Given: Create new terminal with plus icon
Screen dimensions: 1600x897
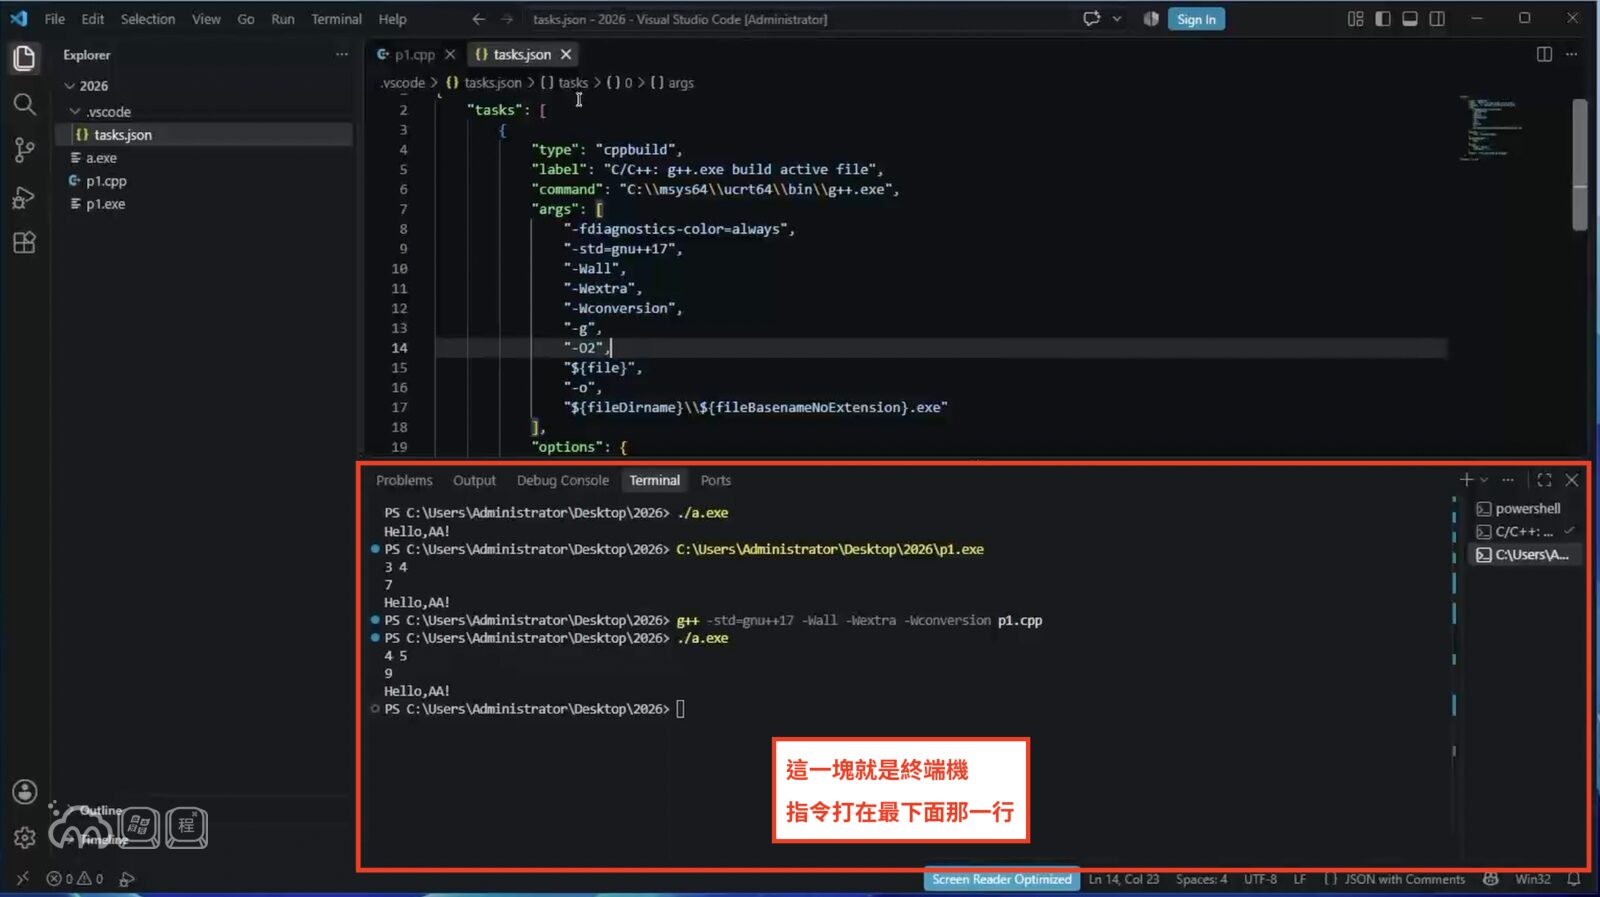Looking at the screenshot, I should [1466, 480].
